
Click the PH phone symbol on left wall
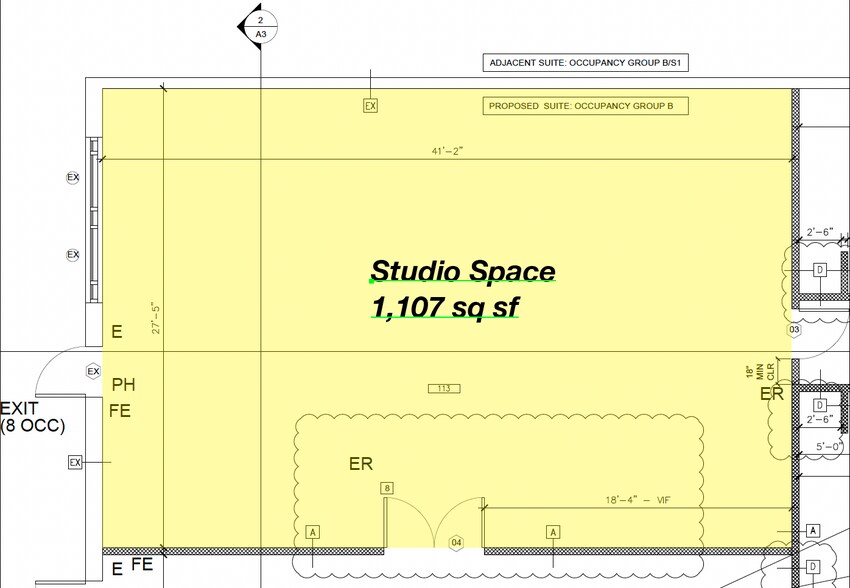(x=123, y=384)
